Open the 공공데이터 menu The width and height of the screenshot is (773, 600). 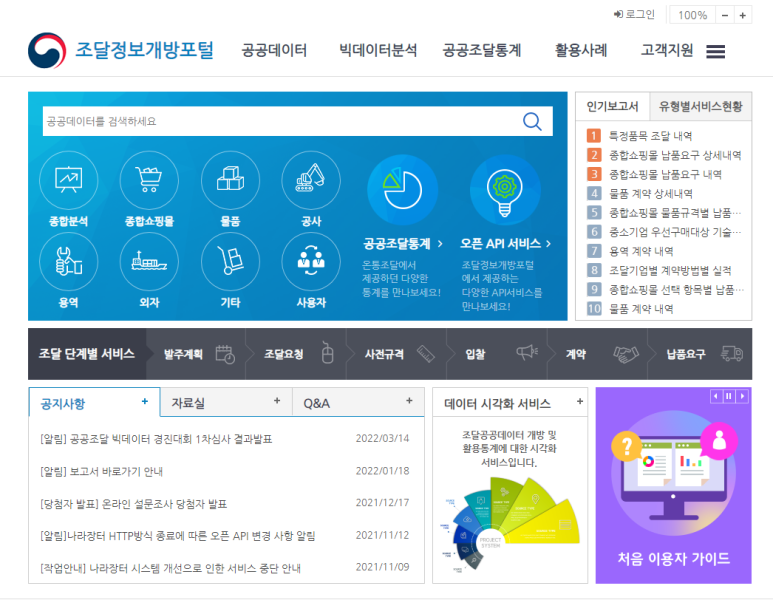coord(274,50)
